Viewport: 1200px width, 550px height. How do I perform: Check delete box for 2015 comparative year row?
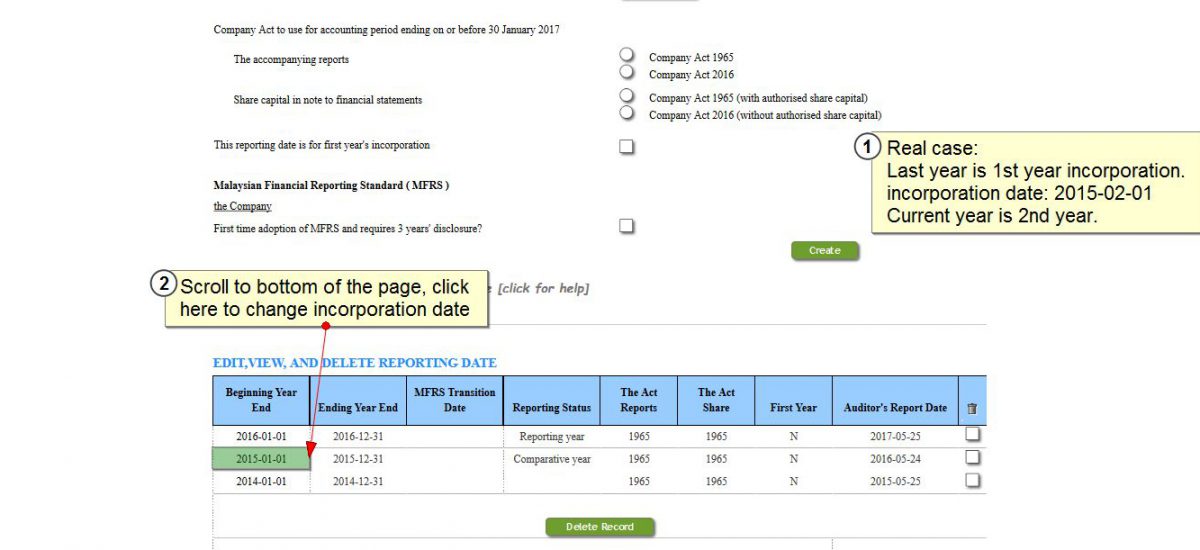pos(972,458)
